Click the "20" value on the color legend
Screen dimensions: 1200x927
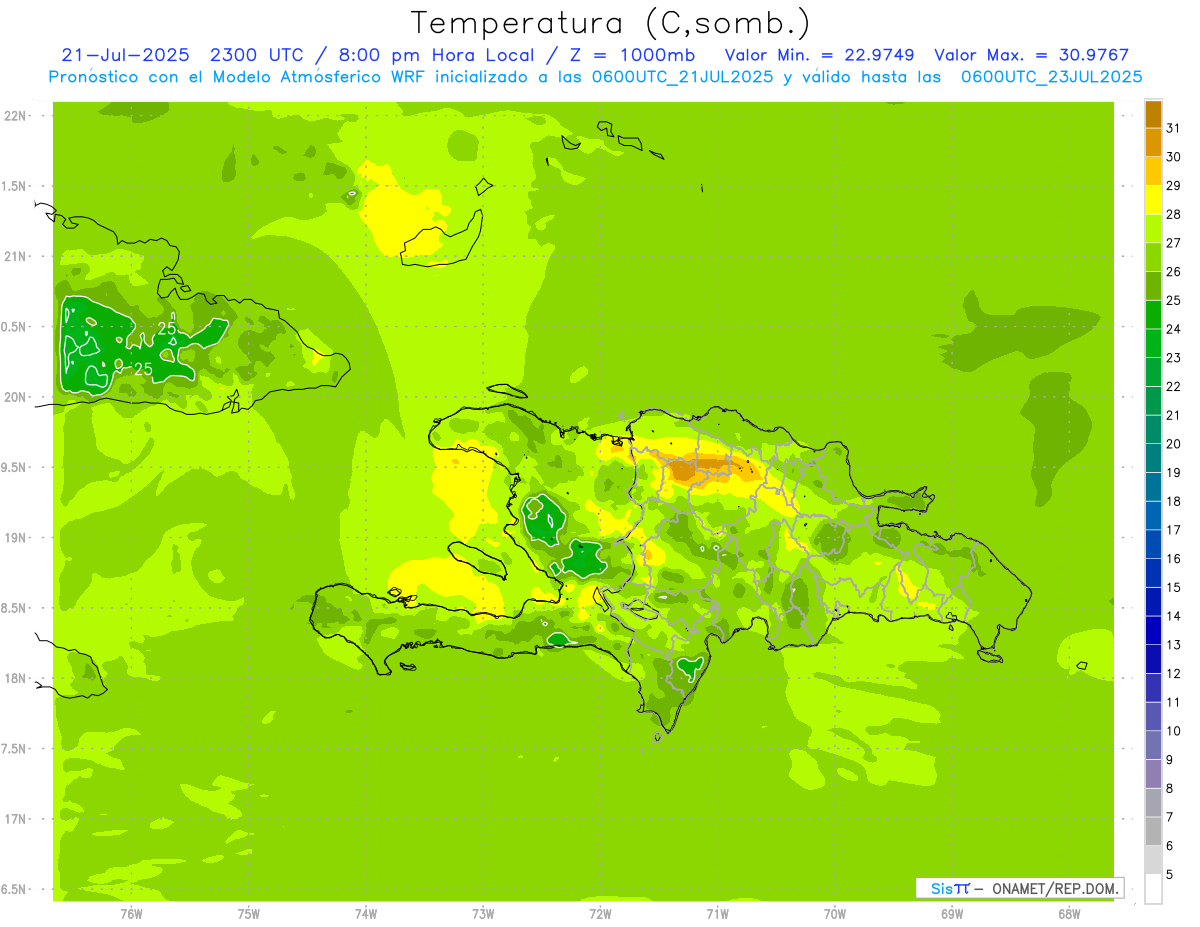pos(1174,444)
